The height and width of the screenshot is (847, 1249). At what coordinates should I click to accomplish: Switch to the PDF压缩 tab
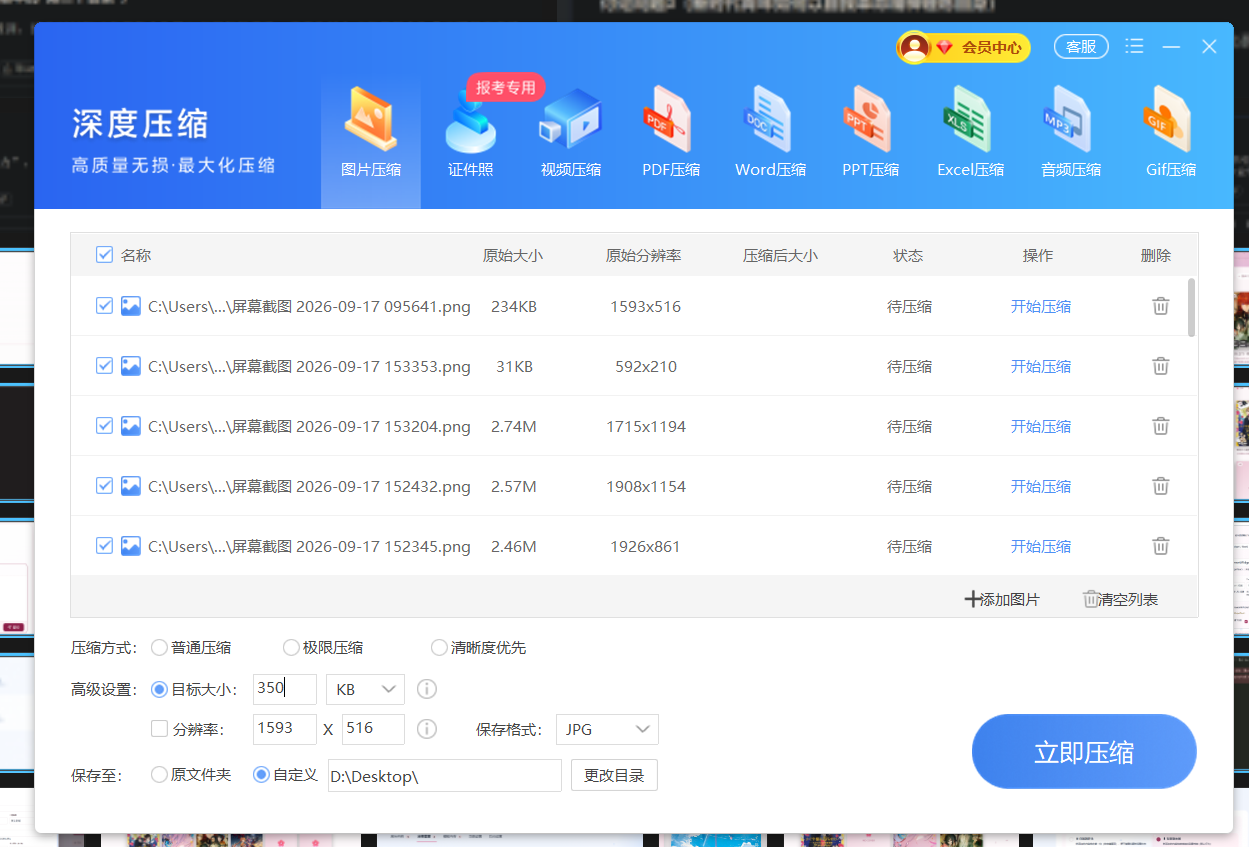tap(671, 133)
